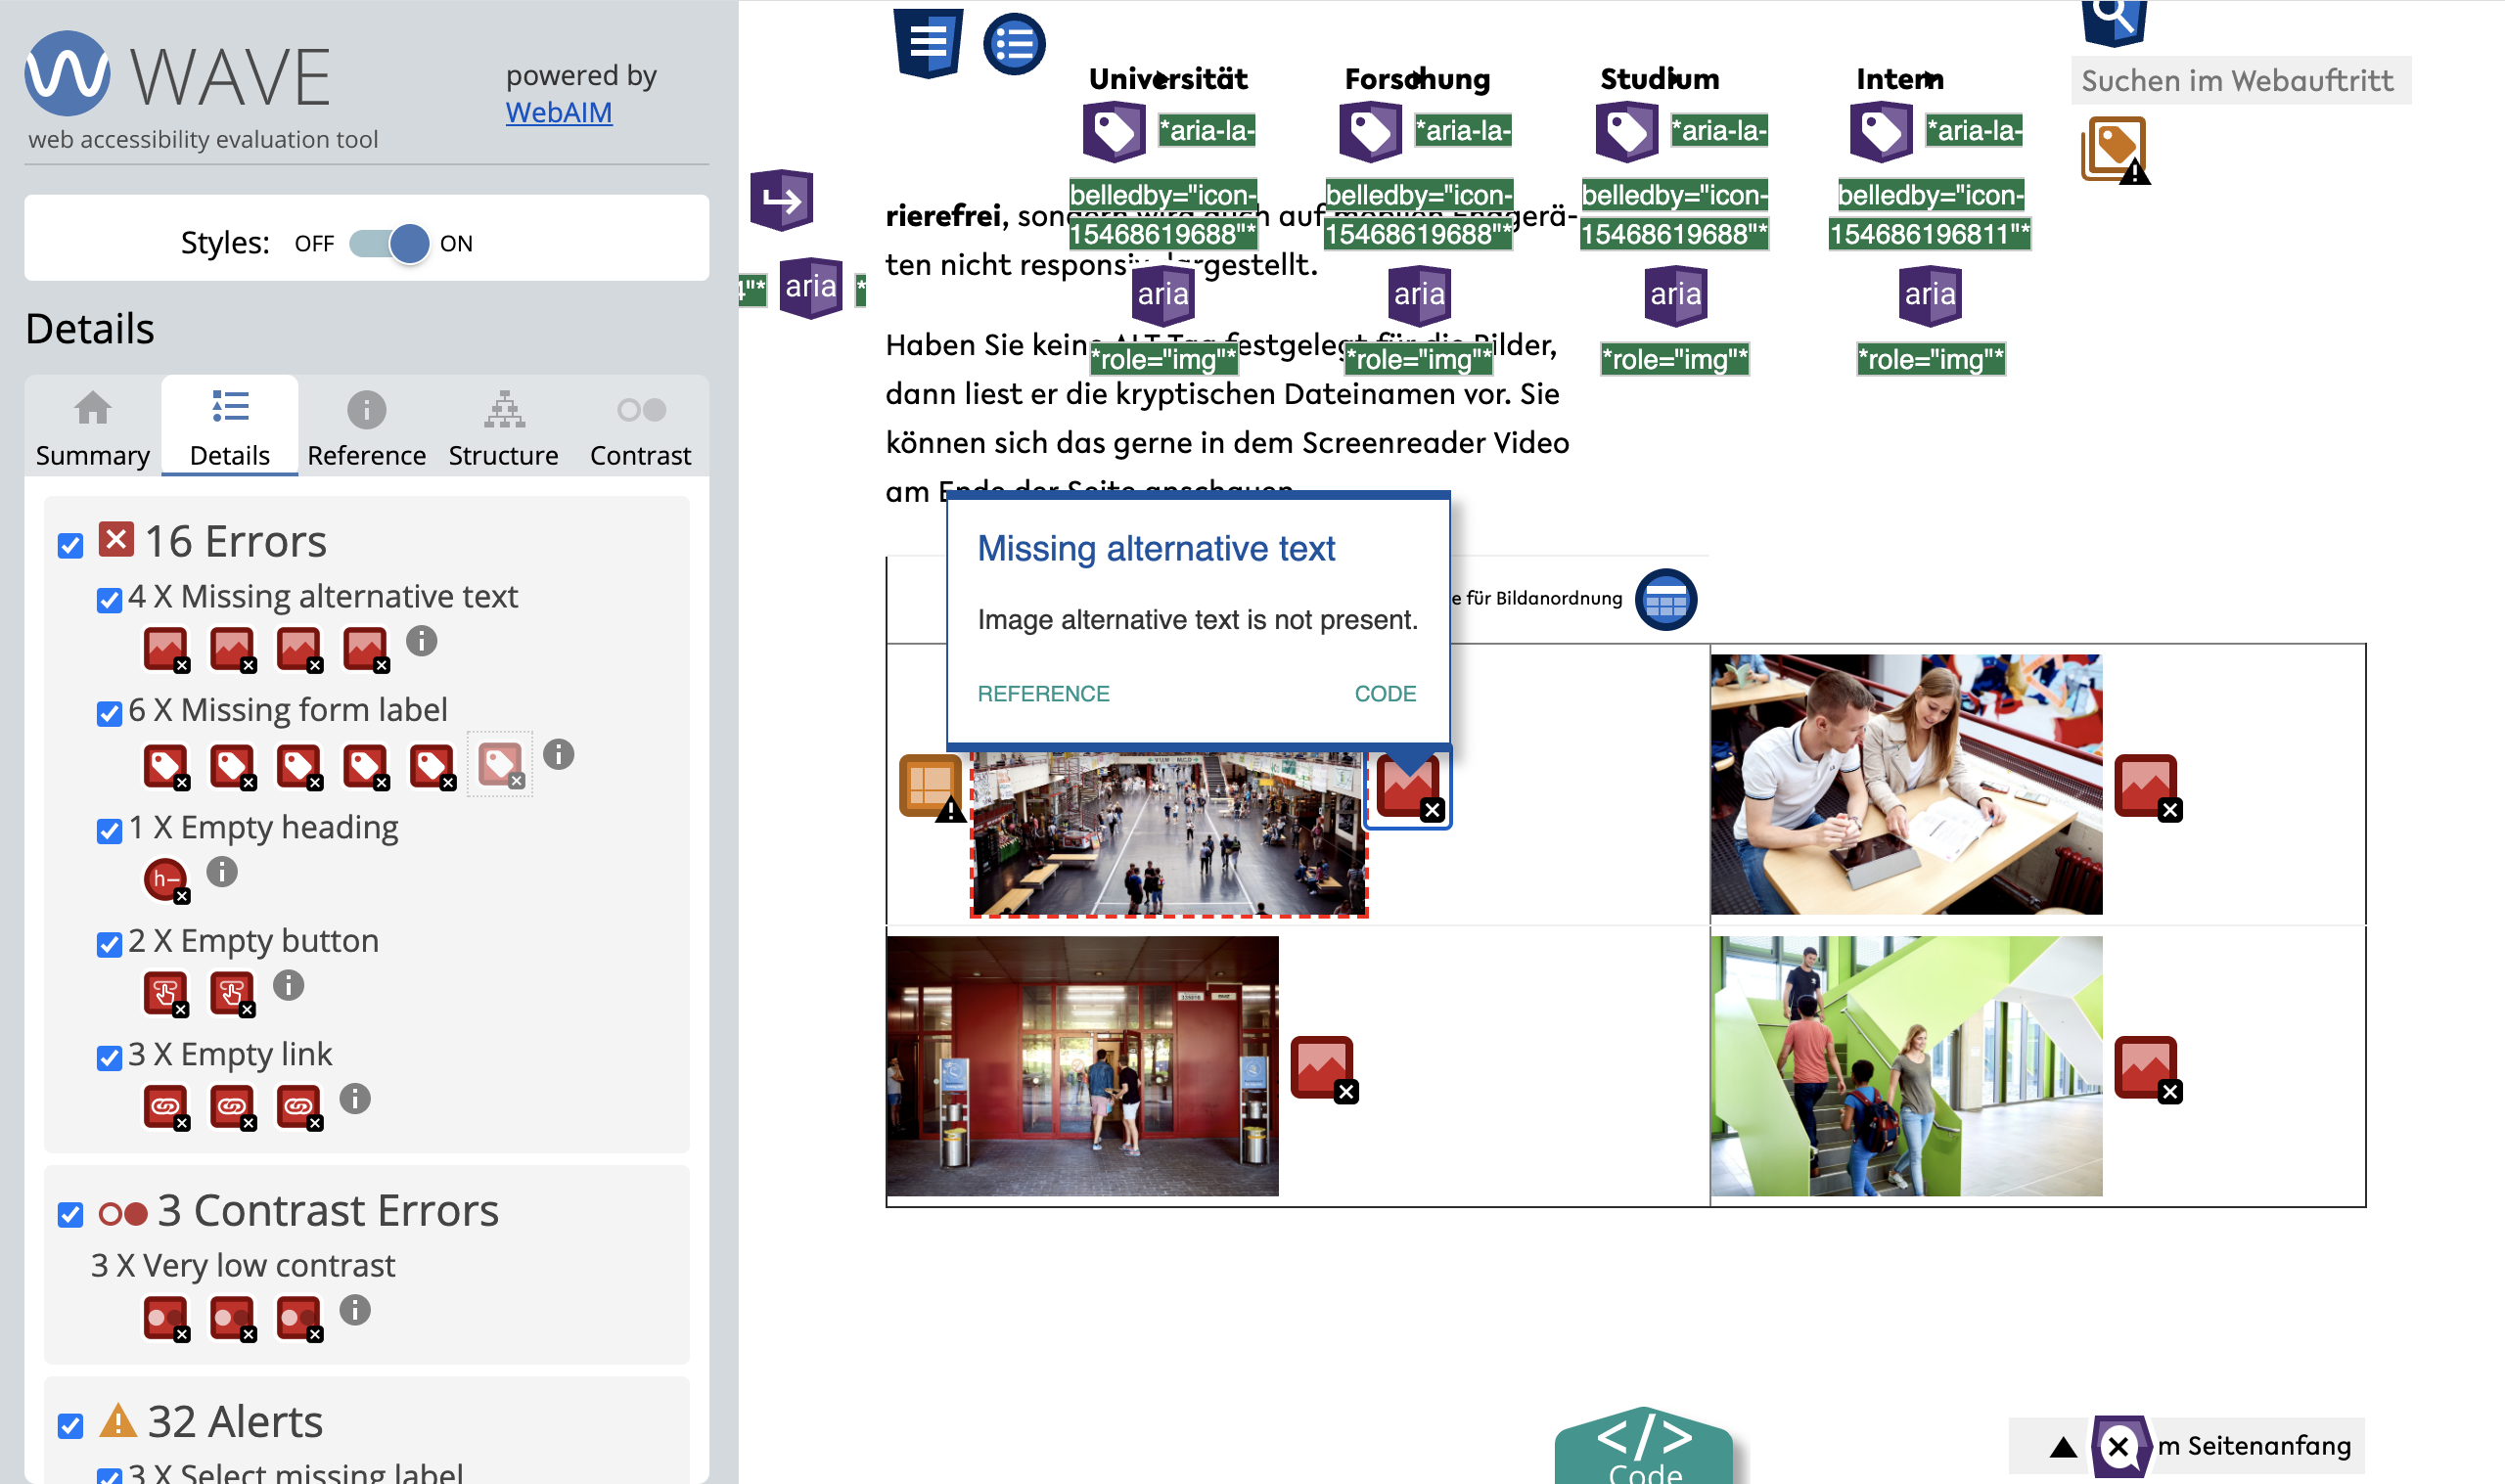This screenshot has width=2505, height=1484.
Task: Open the Contrast tab
Action: [640, 427]
